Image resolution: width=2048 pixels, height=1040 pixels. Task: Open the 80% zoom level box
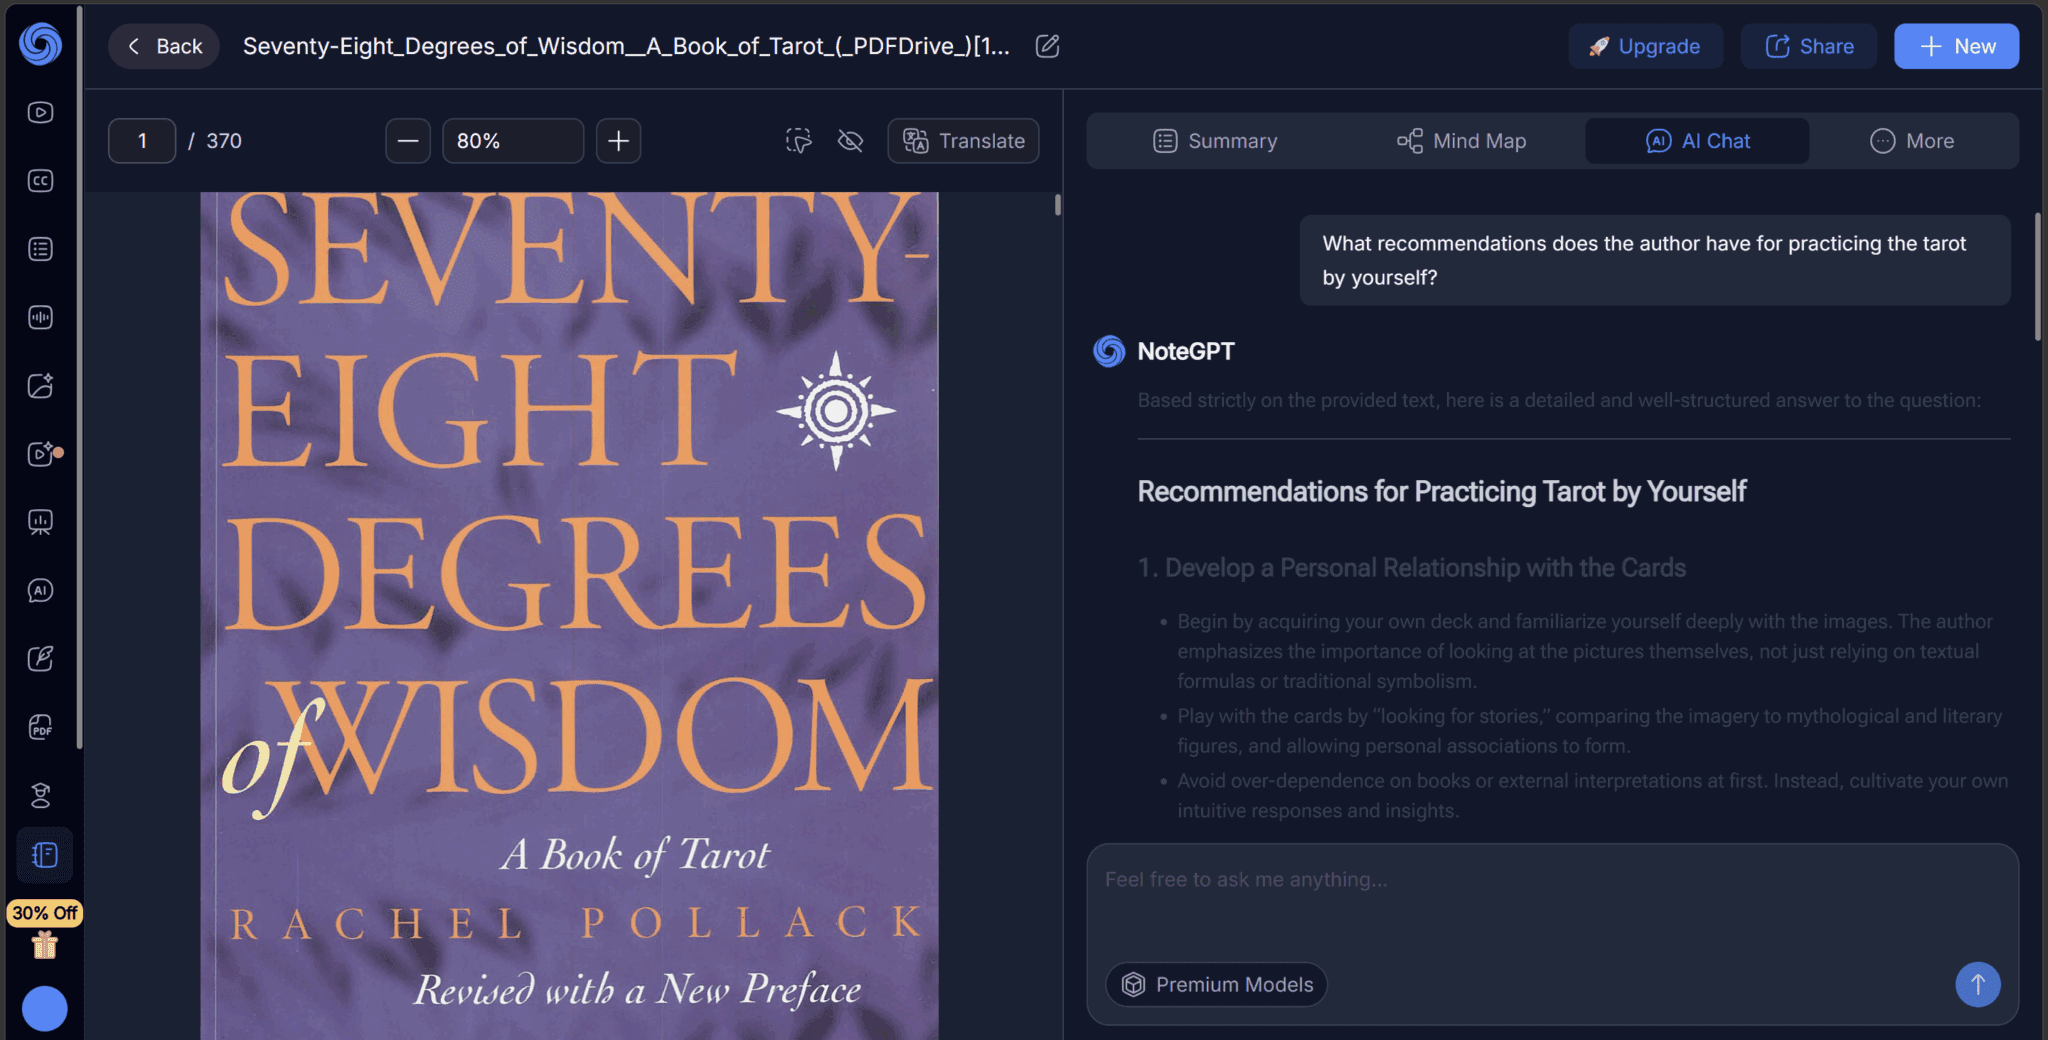pos(513,141)
